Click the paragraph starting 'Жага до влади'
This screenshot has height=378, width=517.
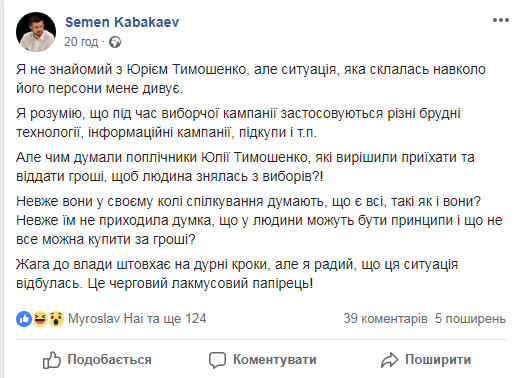237,274
